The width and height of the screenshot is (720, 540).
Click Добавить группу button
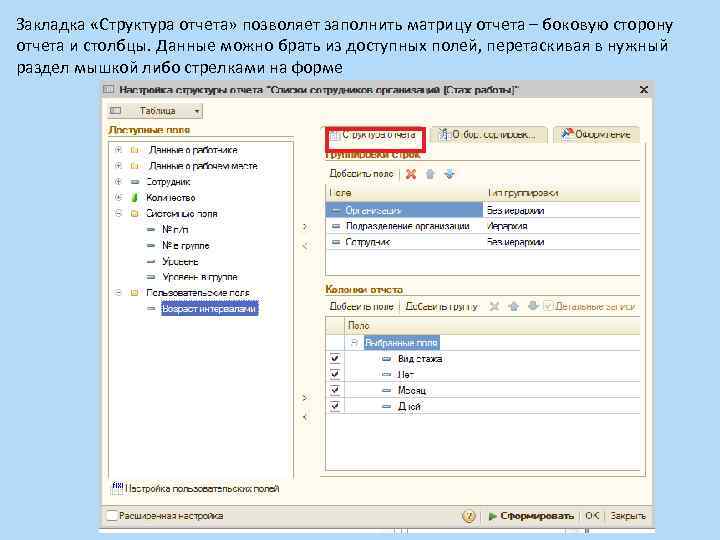click(x=442, y=306)
